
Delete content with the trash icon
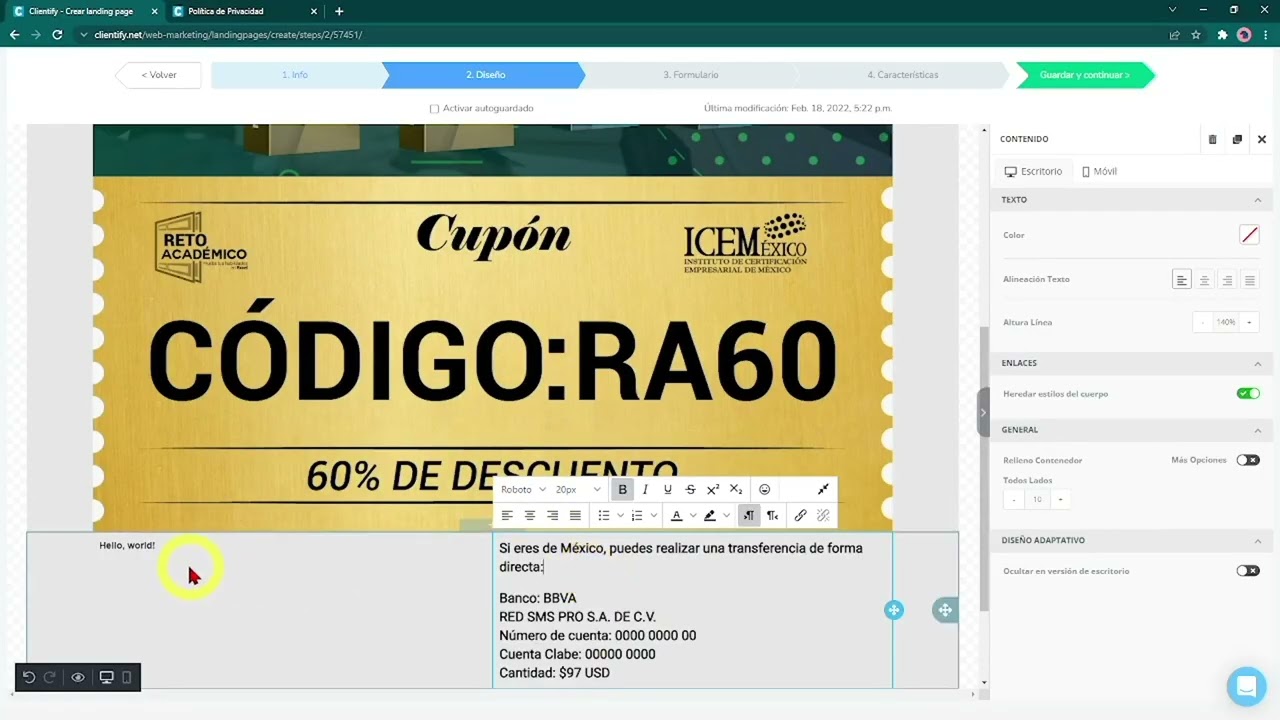click(1213, 140)
